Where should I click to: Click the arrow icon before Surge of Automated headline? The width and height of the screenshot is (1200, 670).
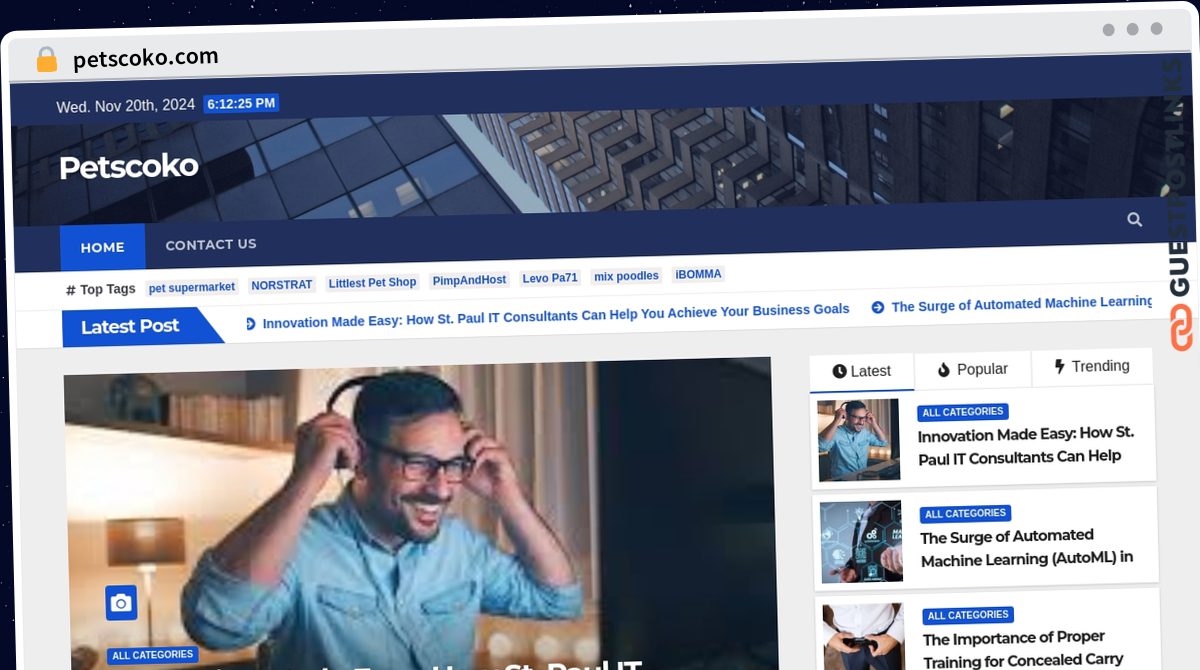(x=878, y=307)
